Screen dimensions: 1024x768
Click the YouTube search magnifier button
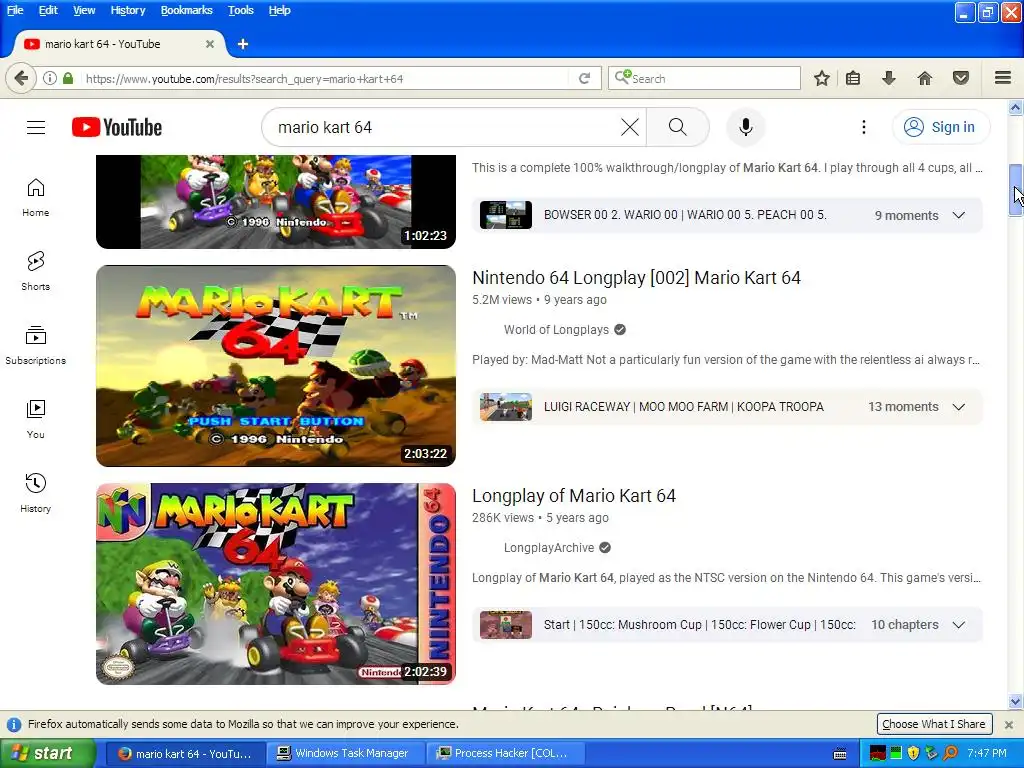tap(678, 127)
